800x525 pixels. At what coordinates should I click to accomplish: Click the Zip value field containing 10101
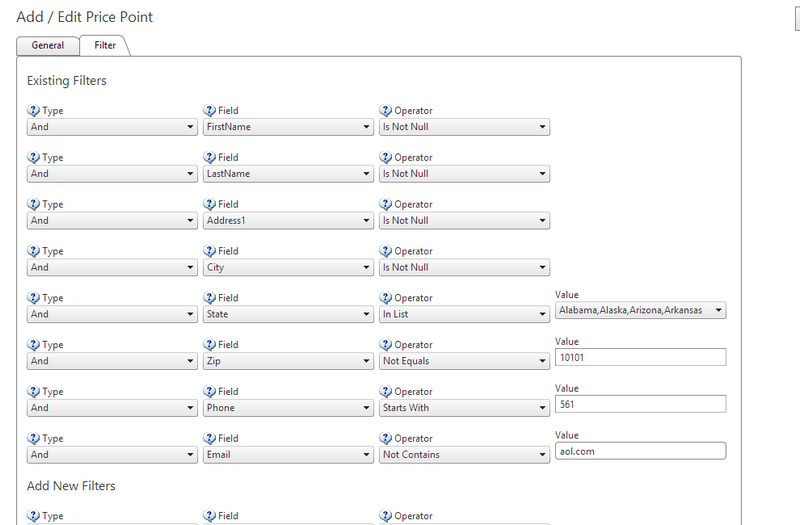[x=640, y=357]
